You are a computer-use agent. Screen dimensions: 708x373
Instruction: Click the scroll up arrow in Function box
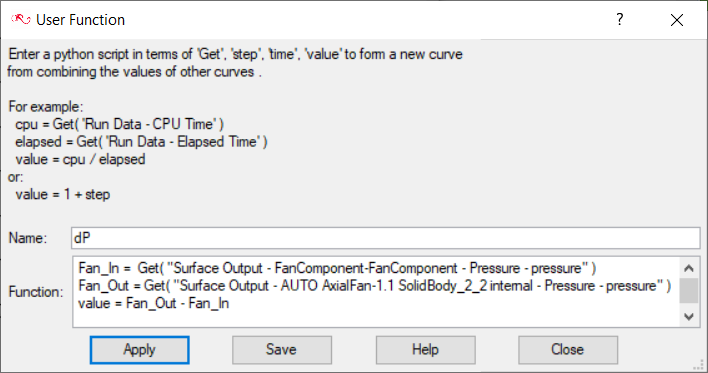coord(689,268)
